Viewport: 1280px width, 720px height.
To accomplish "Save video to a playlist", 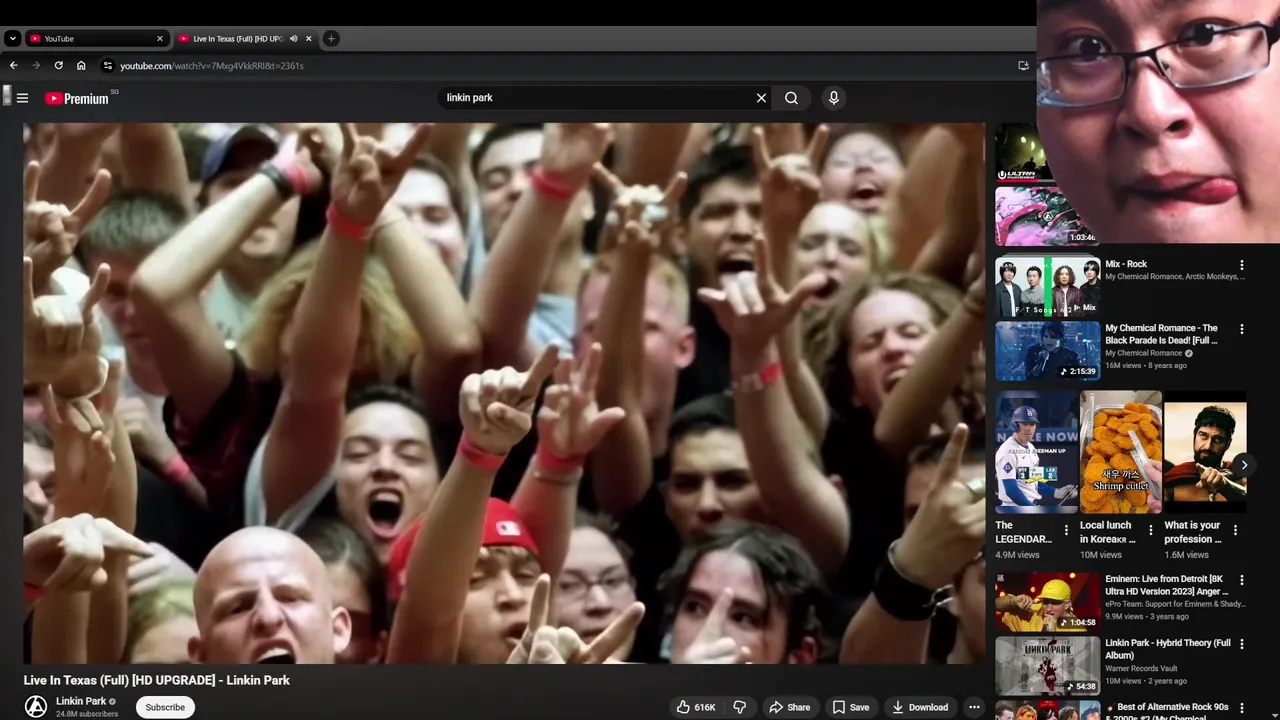I will click(x=851, y=707).
